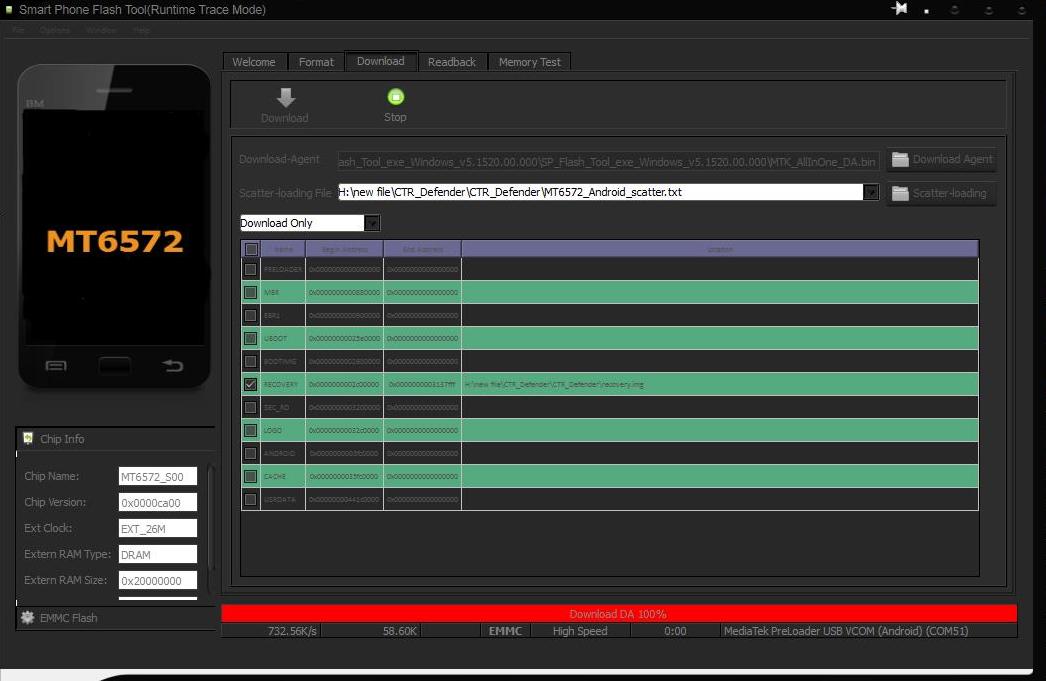Click the phone's menu key icon
This screenshot has height=681, width=1046.
coord(56,366)
